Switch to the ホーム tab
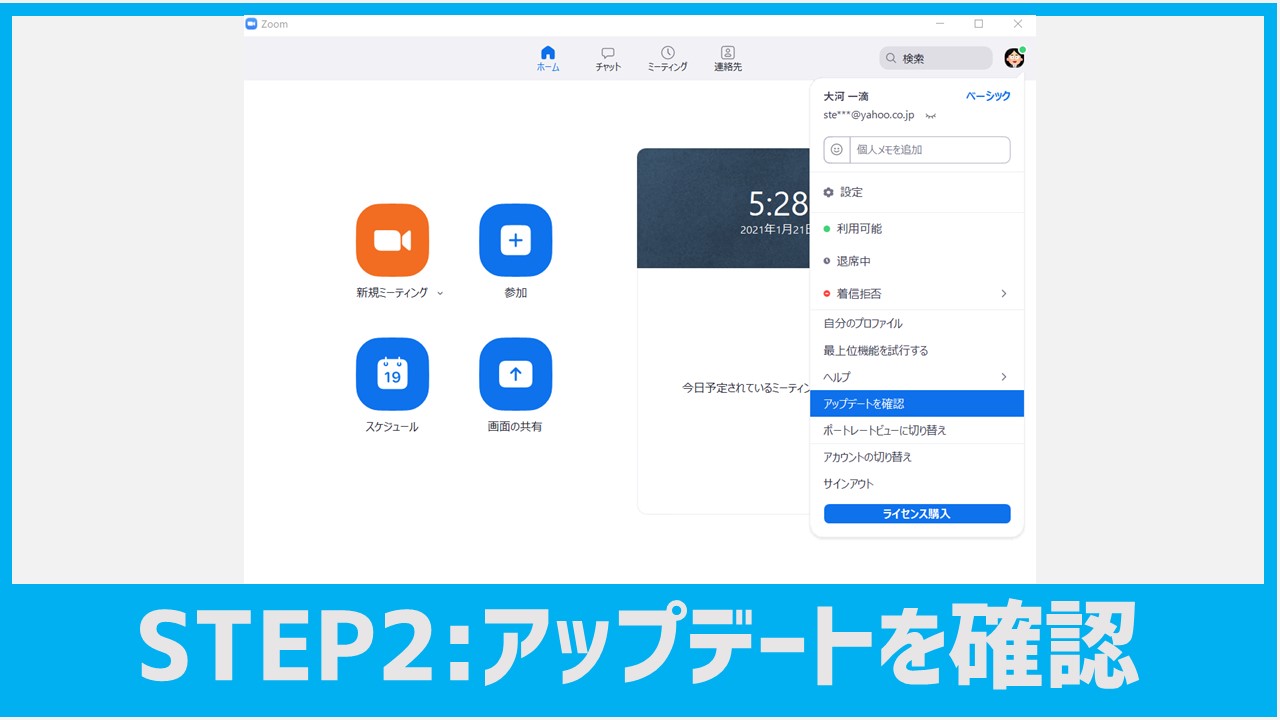Image resolution: width=1280 pixels, height=720 pixels. click(547, 57)
